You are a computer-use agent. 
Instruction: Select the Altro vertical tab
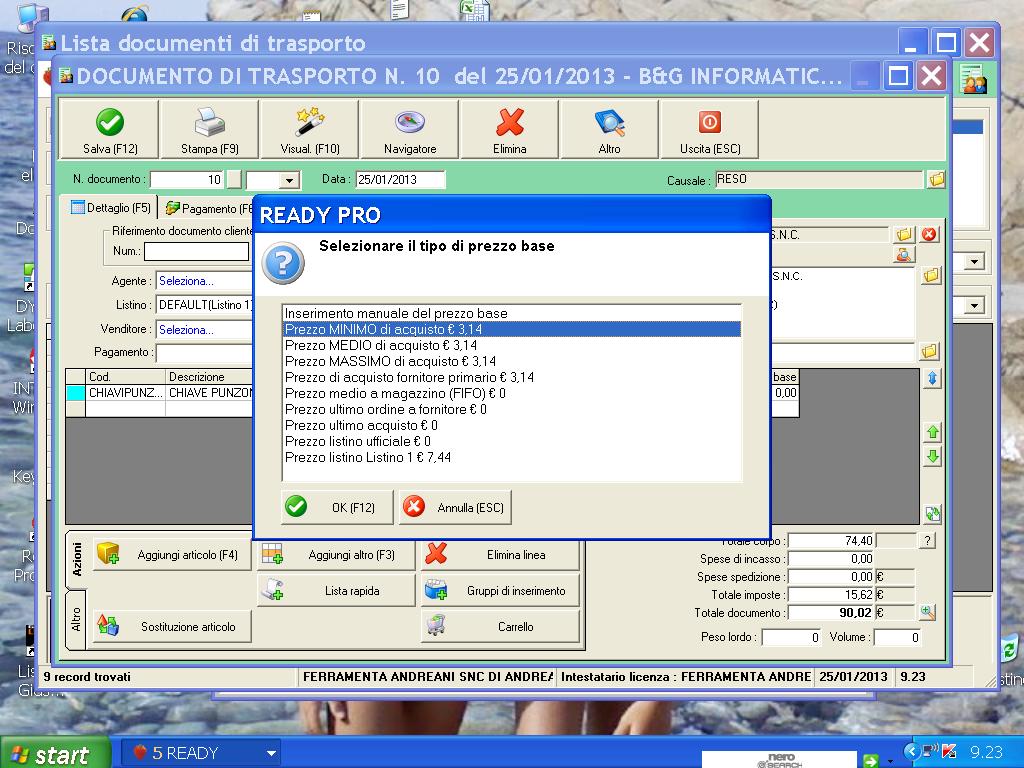pos(76,619)
